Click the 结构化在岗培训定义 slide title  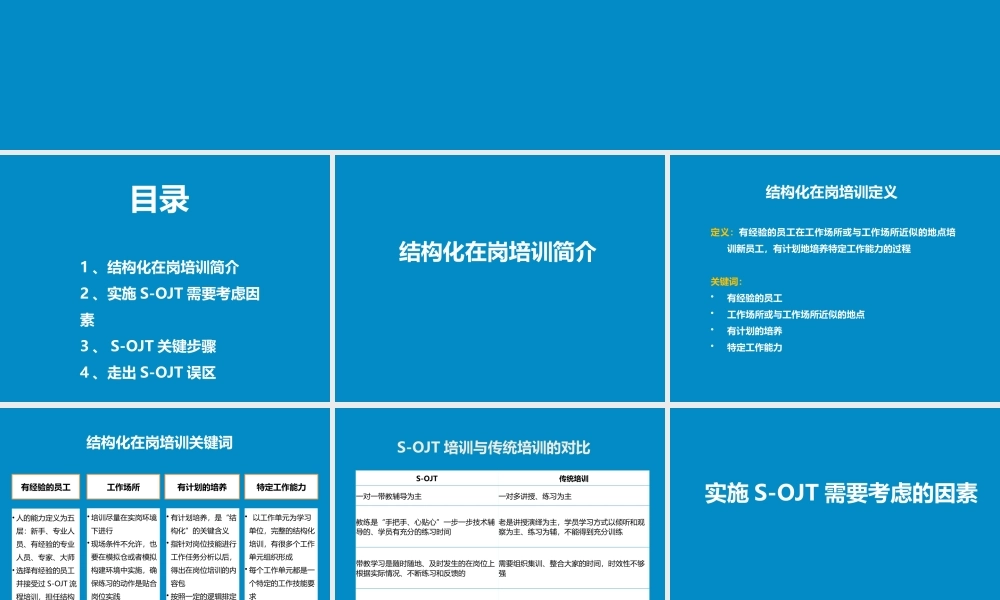(831, 193)
